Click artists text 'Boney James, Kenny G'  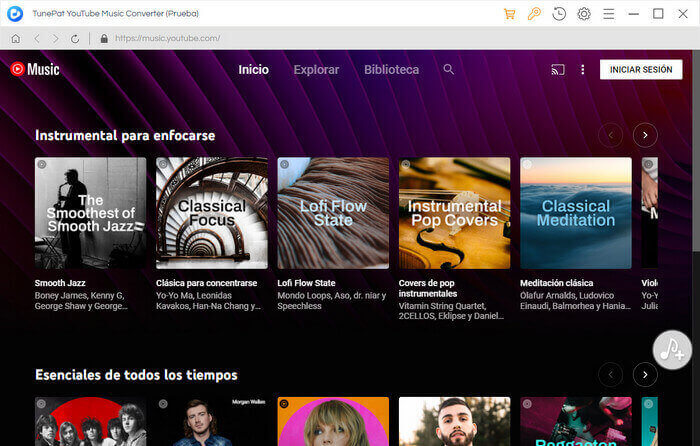79,296
